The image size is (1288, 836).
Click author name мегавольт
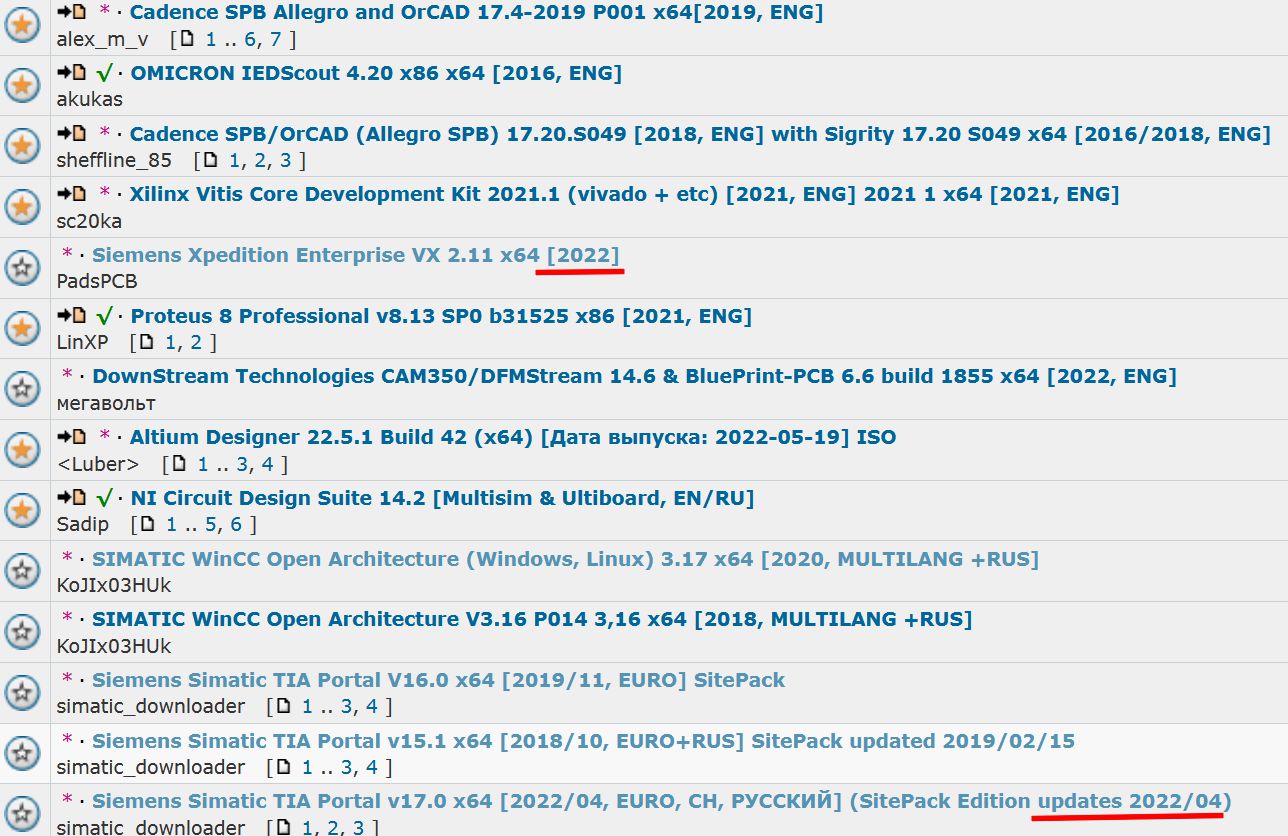click(106, 404)
